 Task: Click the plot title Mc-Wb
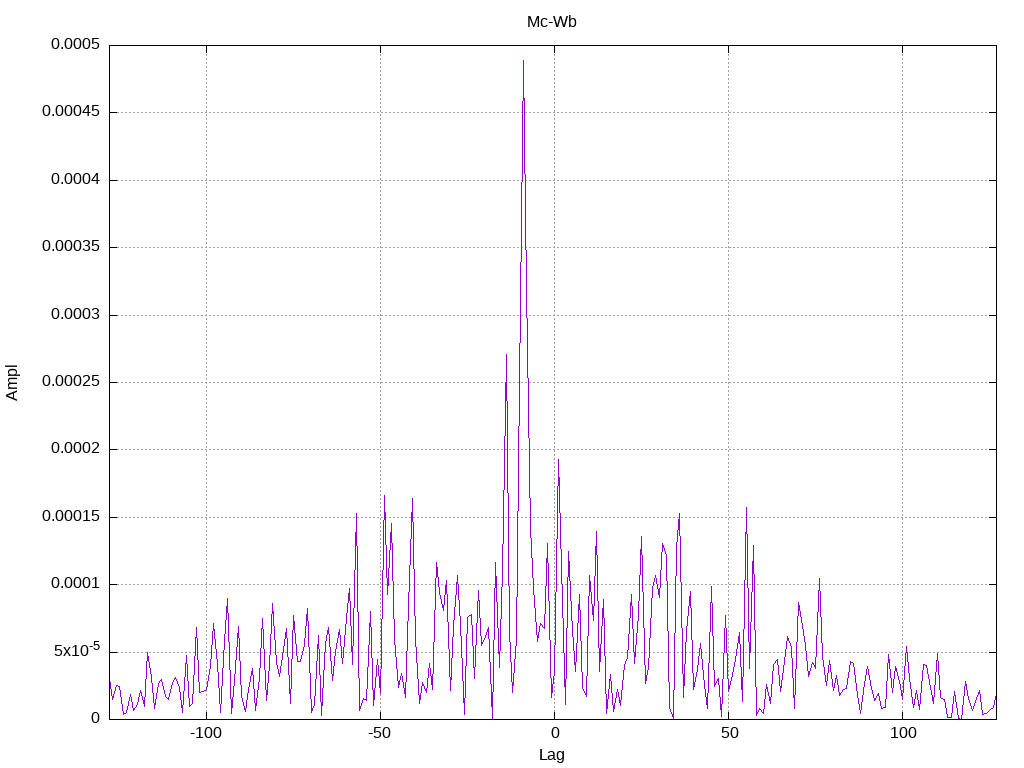pos(551,22)
